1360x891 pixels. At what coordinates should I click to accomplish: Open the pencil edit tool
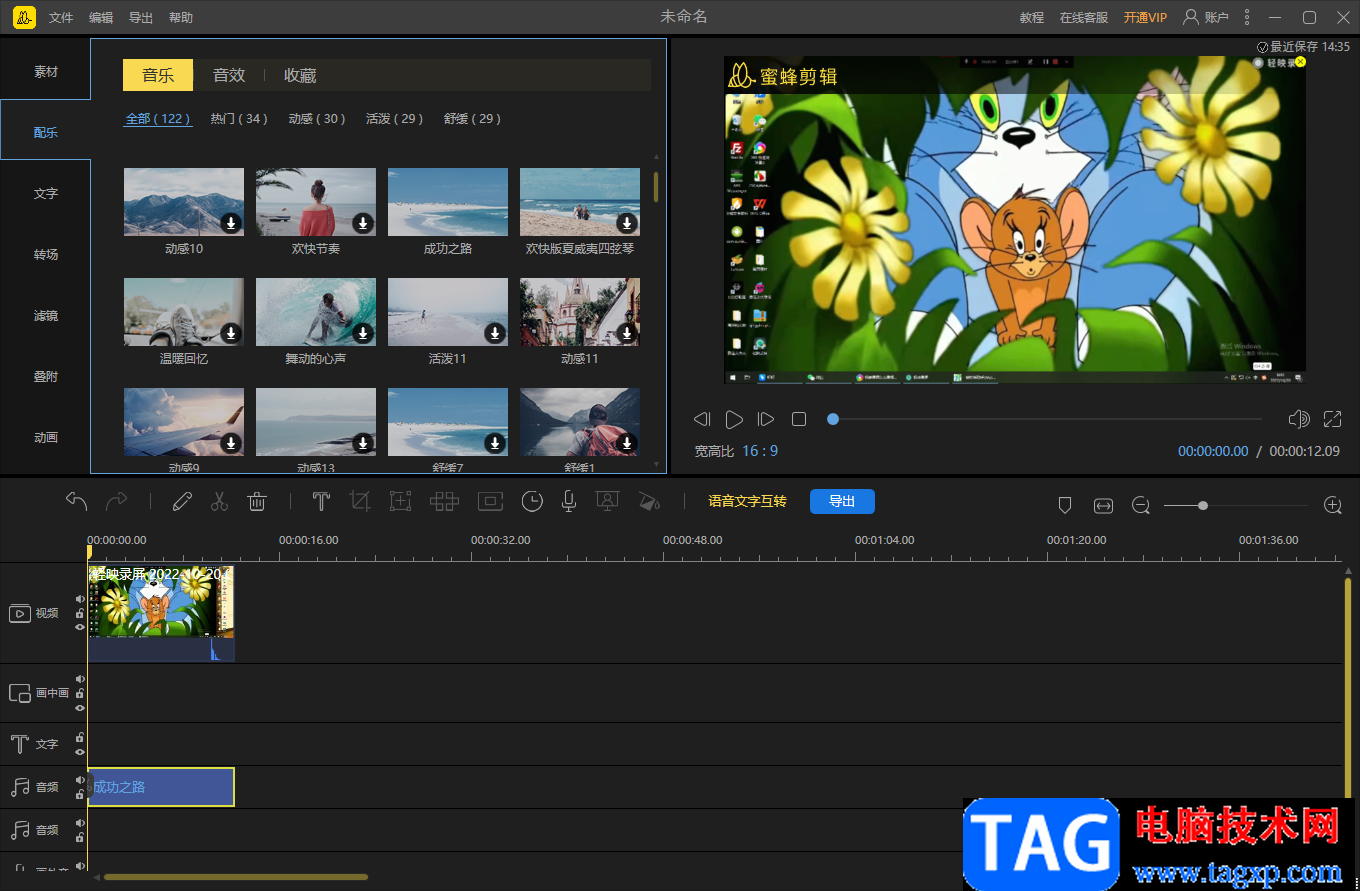click(x=181, y=501)
